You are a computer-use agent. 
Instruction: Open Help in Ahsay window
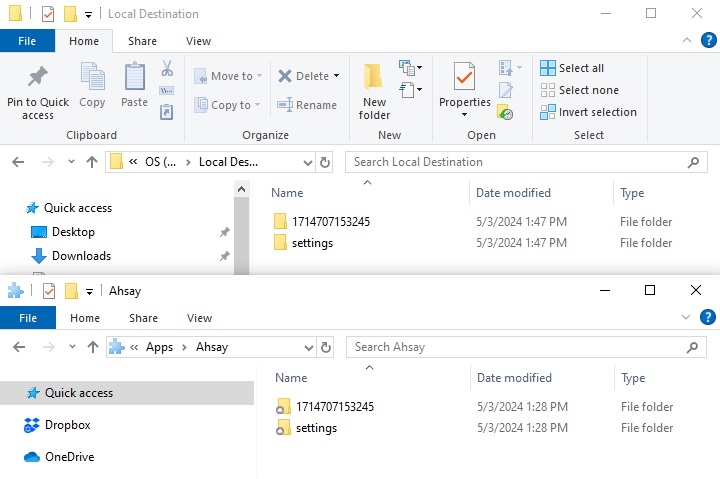(708, 317)
